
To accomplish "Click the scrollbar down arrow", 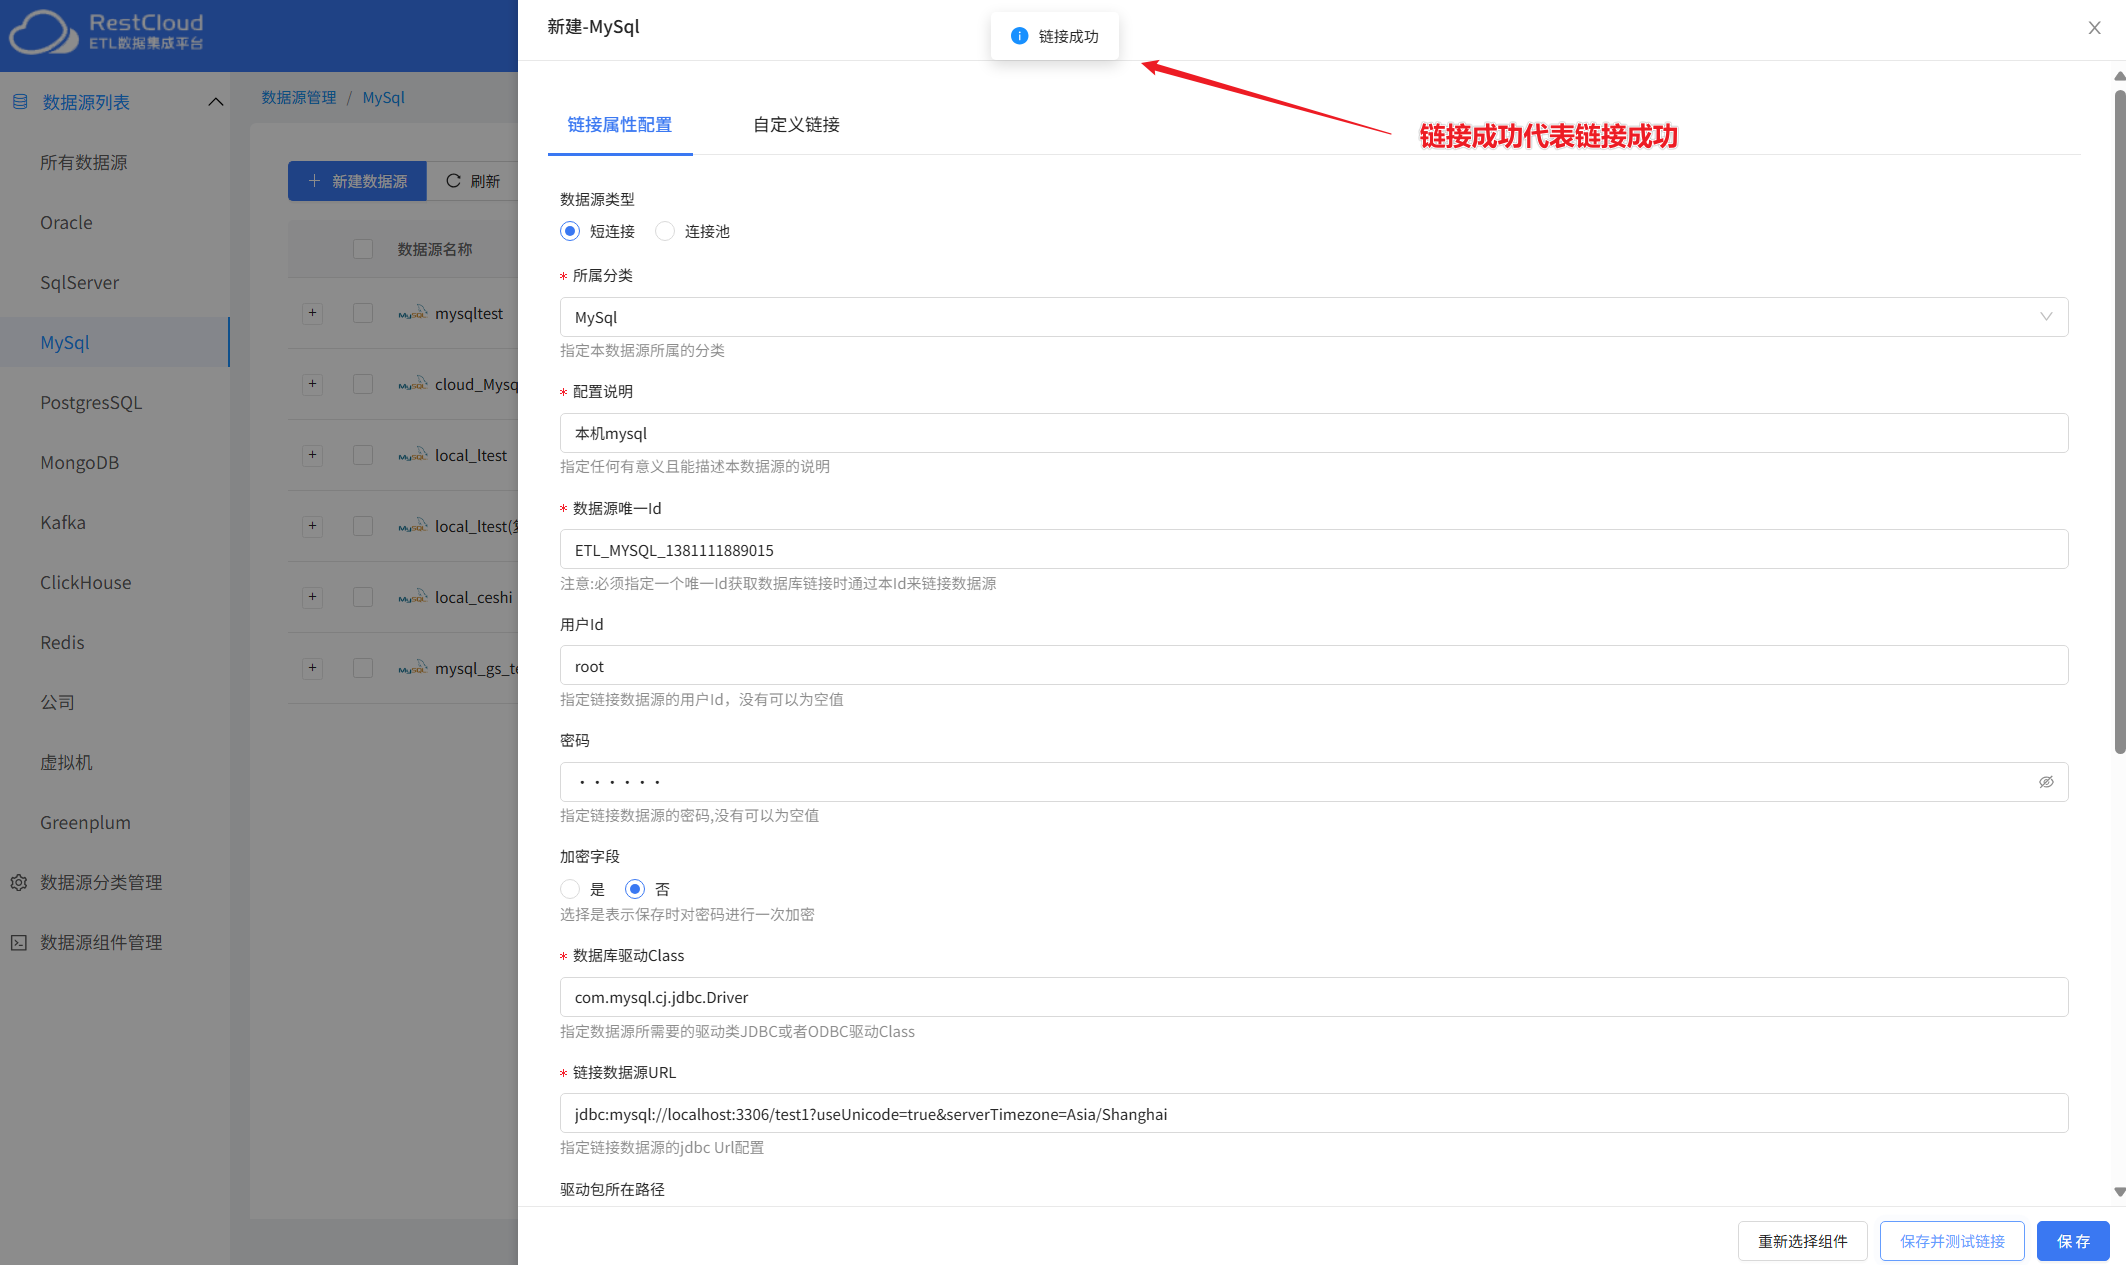I will pyautogui.click(x=2120, y=1192).
